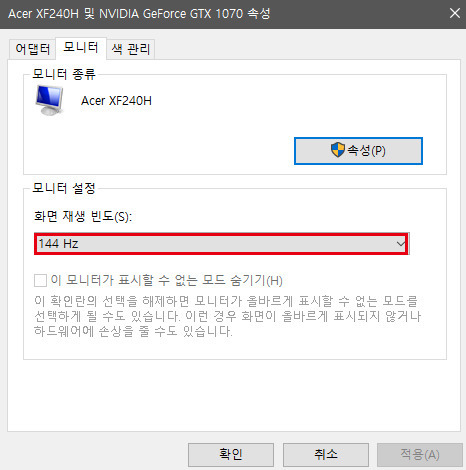This screenshot has width=466, height=470.
Task: Click the 모니터 종류 group heading
Action: coord(64,74)
